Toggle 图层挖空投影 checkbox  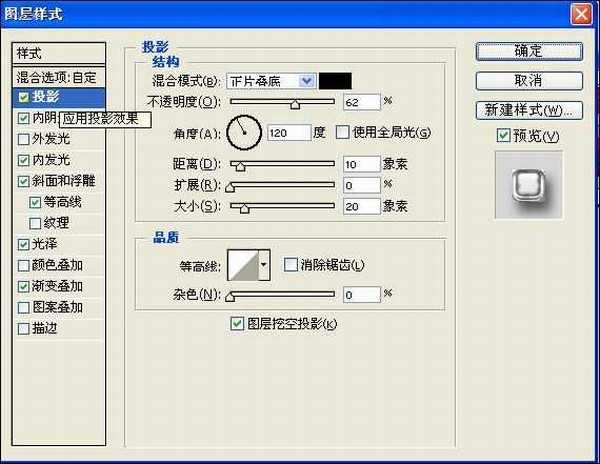coord(237,323)
